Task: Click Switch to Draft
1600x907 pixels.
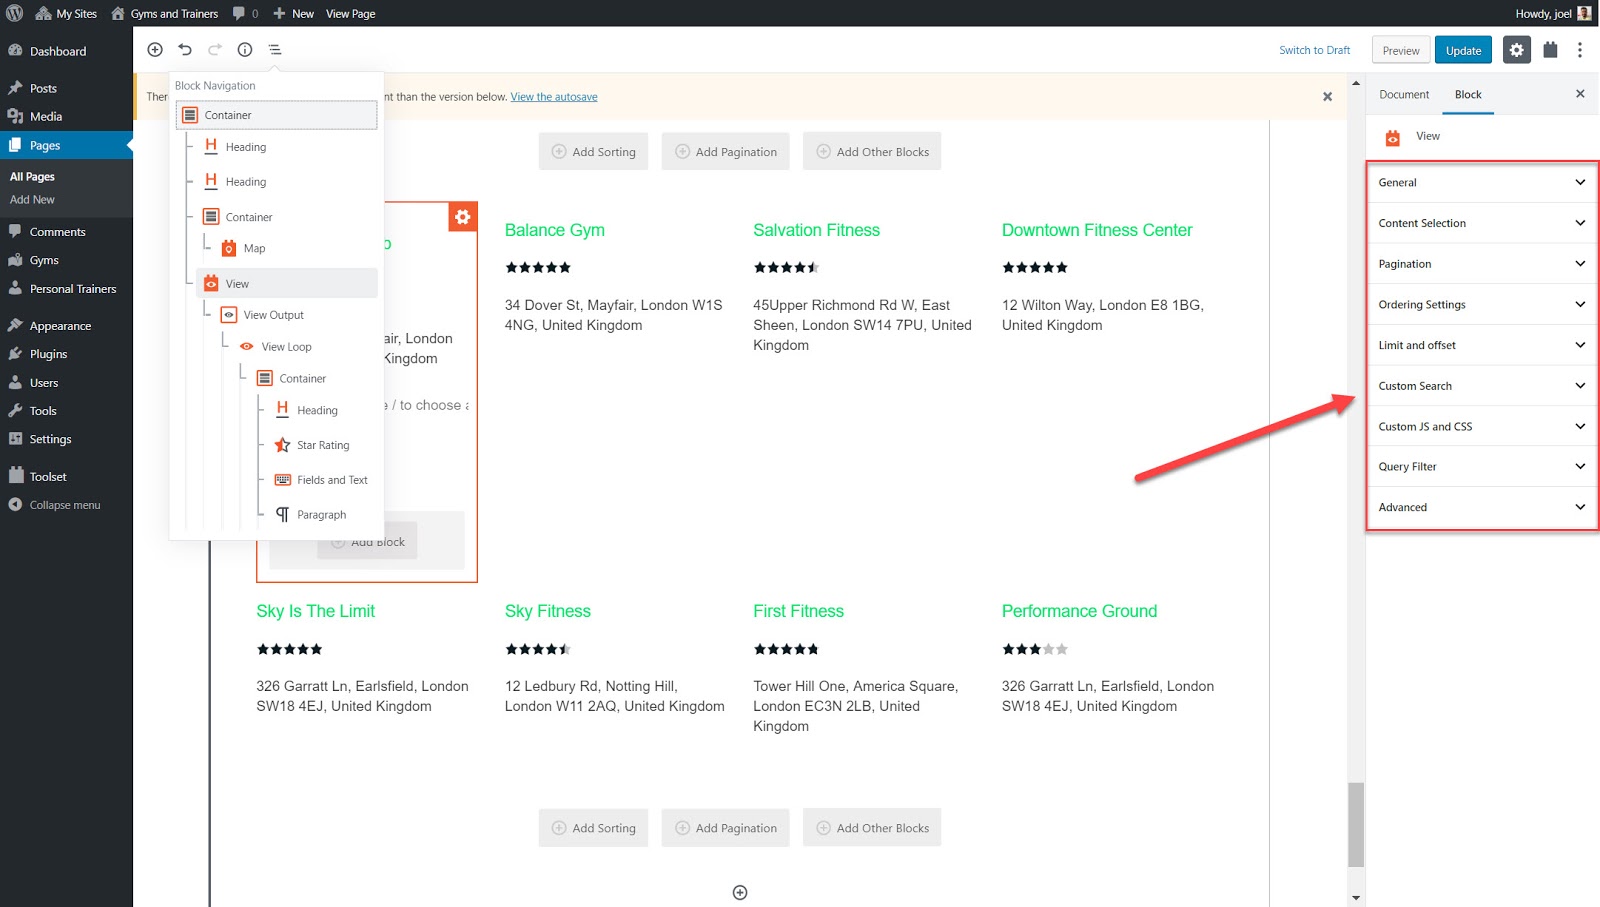Action: (1315, 49)
